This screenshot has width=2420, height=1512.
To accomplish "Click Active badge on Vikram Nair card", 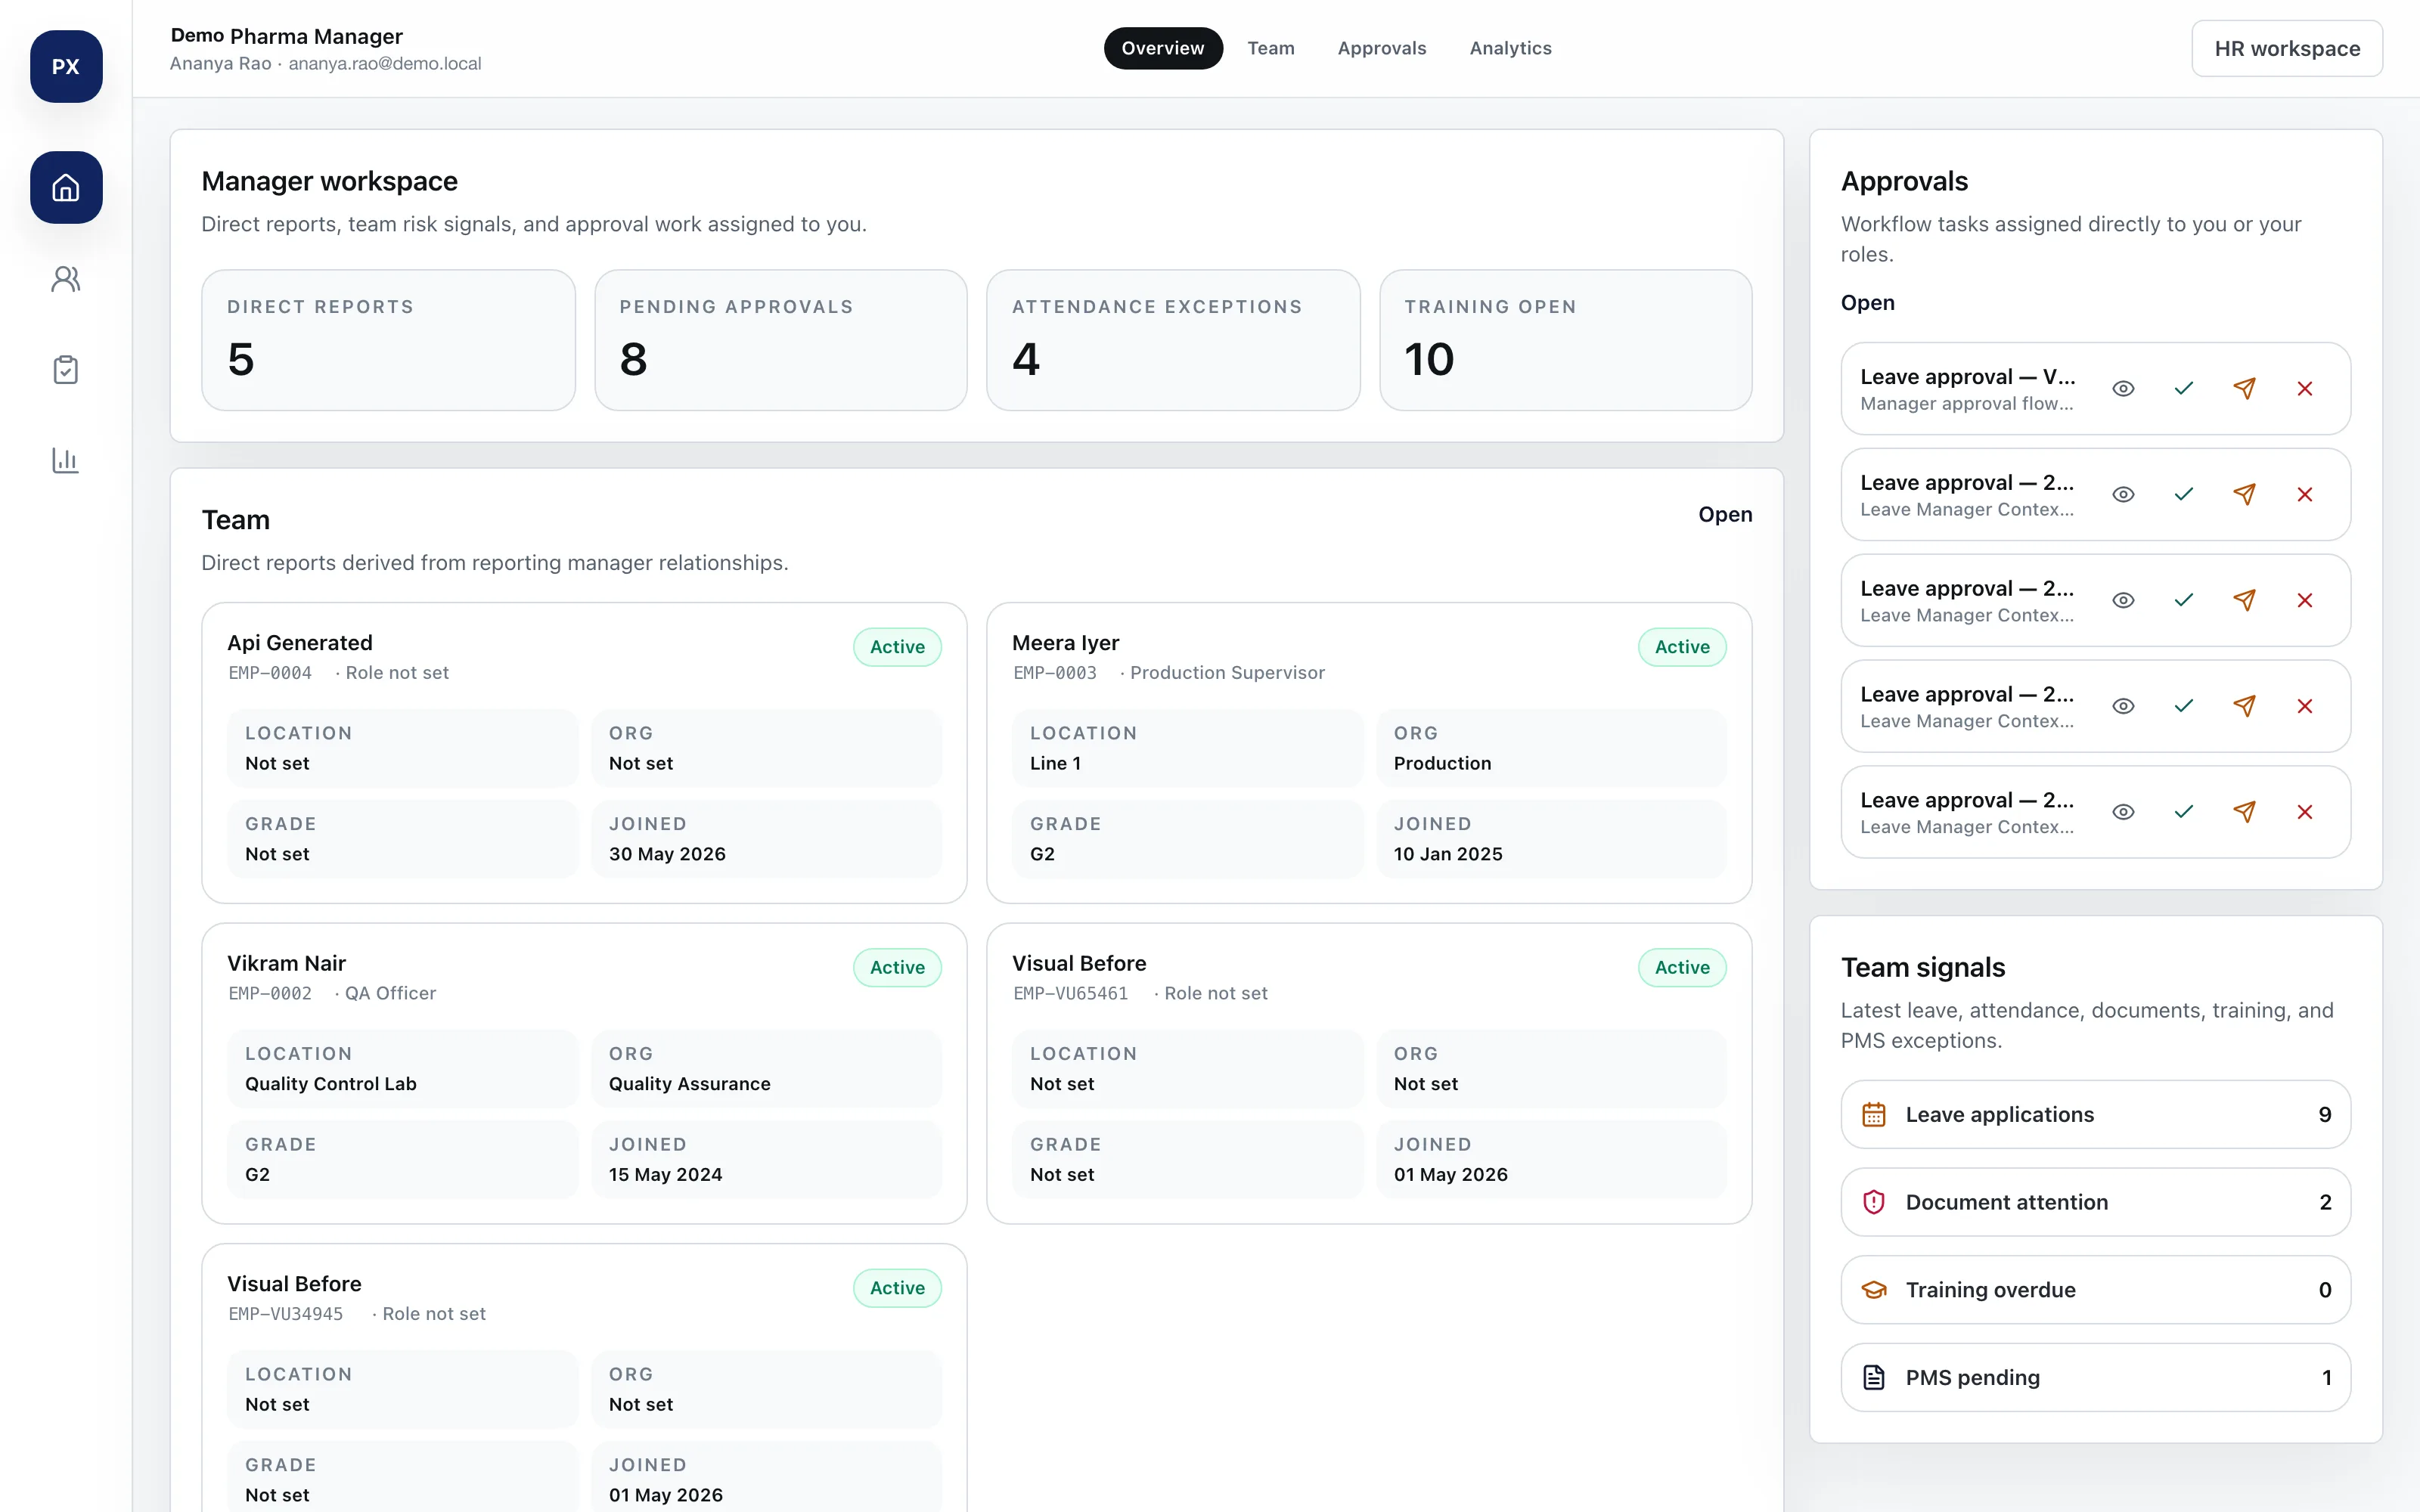I will 897,967.
